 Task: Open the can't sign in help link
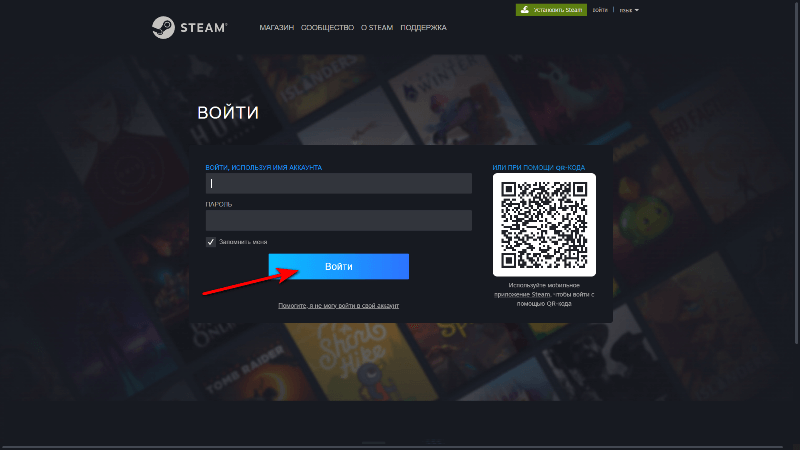tap(338, 306)
